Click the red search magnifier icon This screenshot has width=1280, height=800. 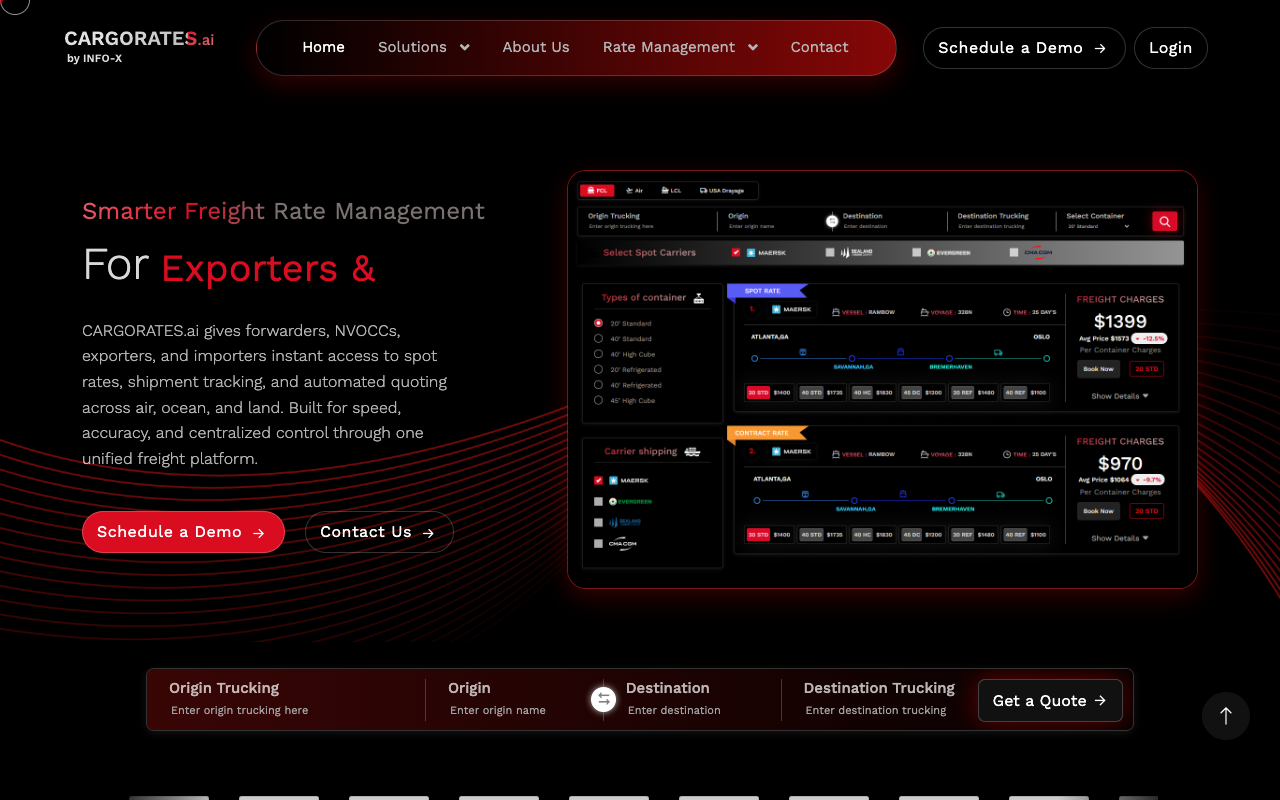[x=1164, y=221]
